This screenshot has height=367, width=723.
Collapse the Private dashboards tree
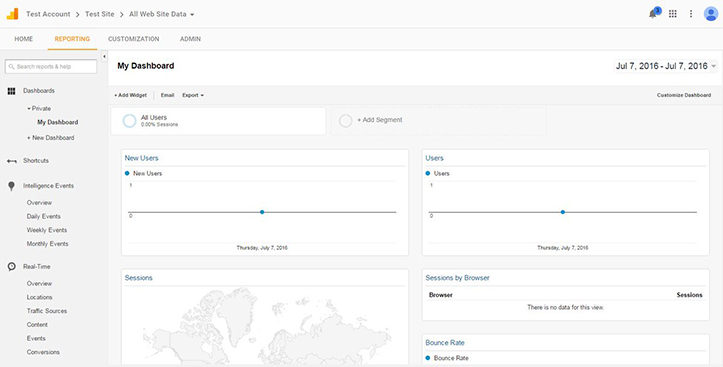click(39, 109)
